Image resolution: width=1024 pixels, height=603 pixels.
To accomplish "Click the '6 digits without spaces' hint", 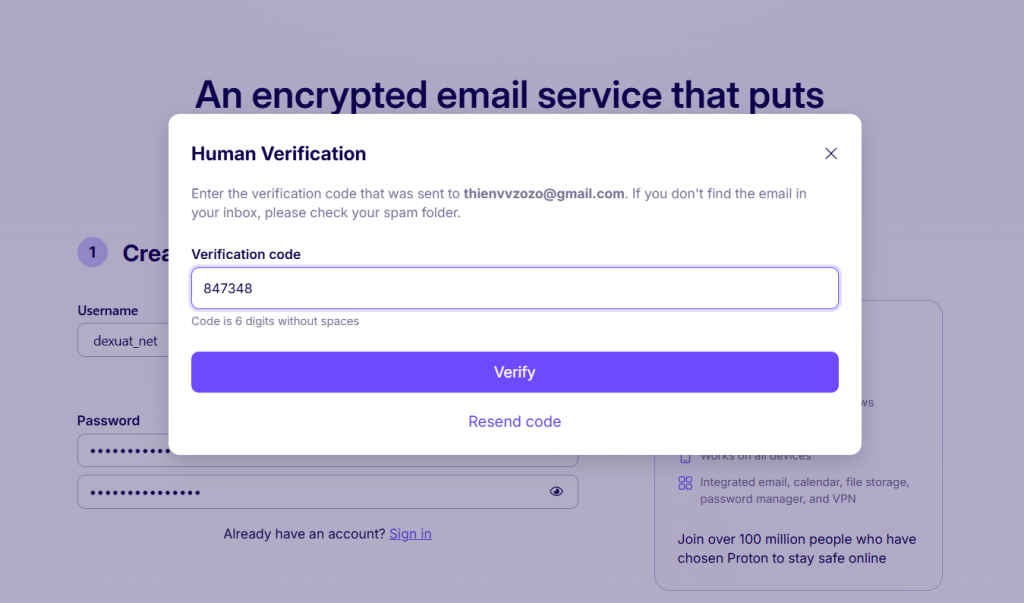I will (x=275, y=321).
